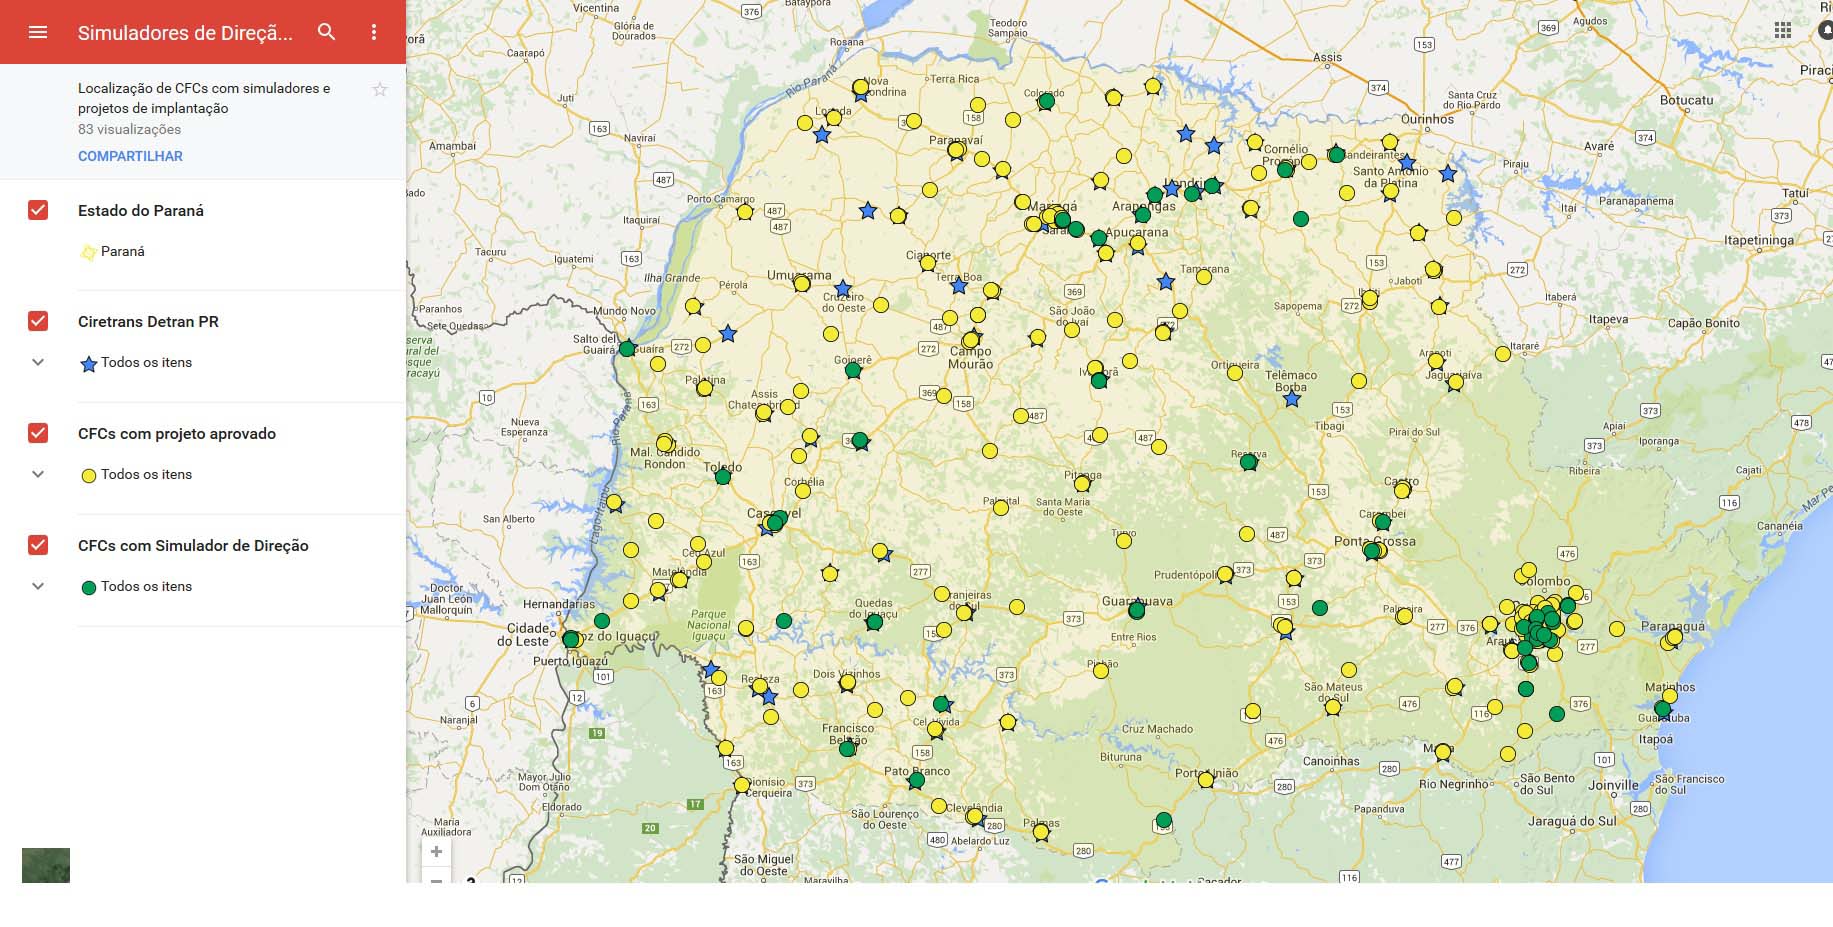Select the green marker at Quedas do Iguaçu
The width and height of the screenshot is (1833, 927).
874,622
